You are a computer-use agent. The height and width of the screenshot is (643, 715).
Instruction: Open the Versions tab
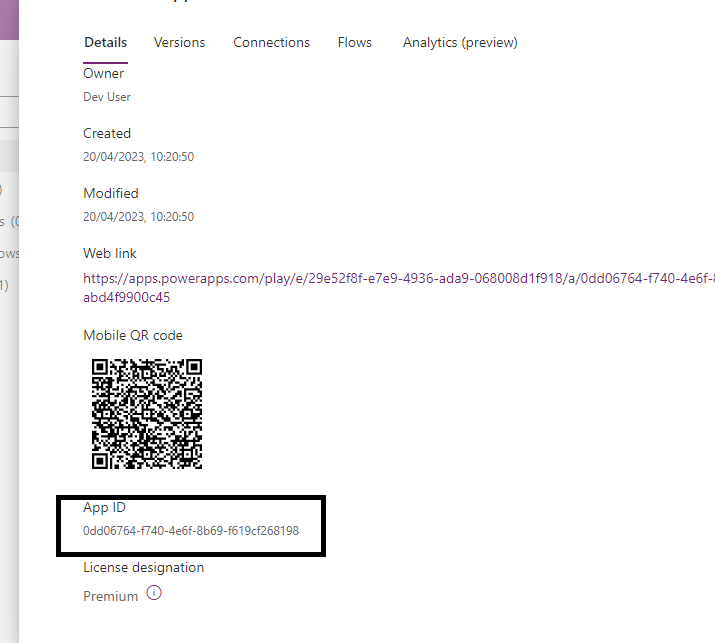pyautogui.click(x=179, y=42)
